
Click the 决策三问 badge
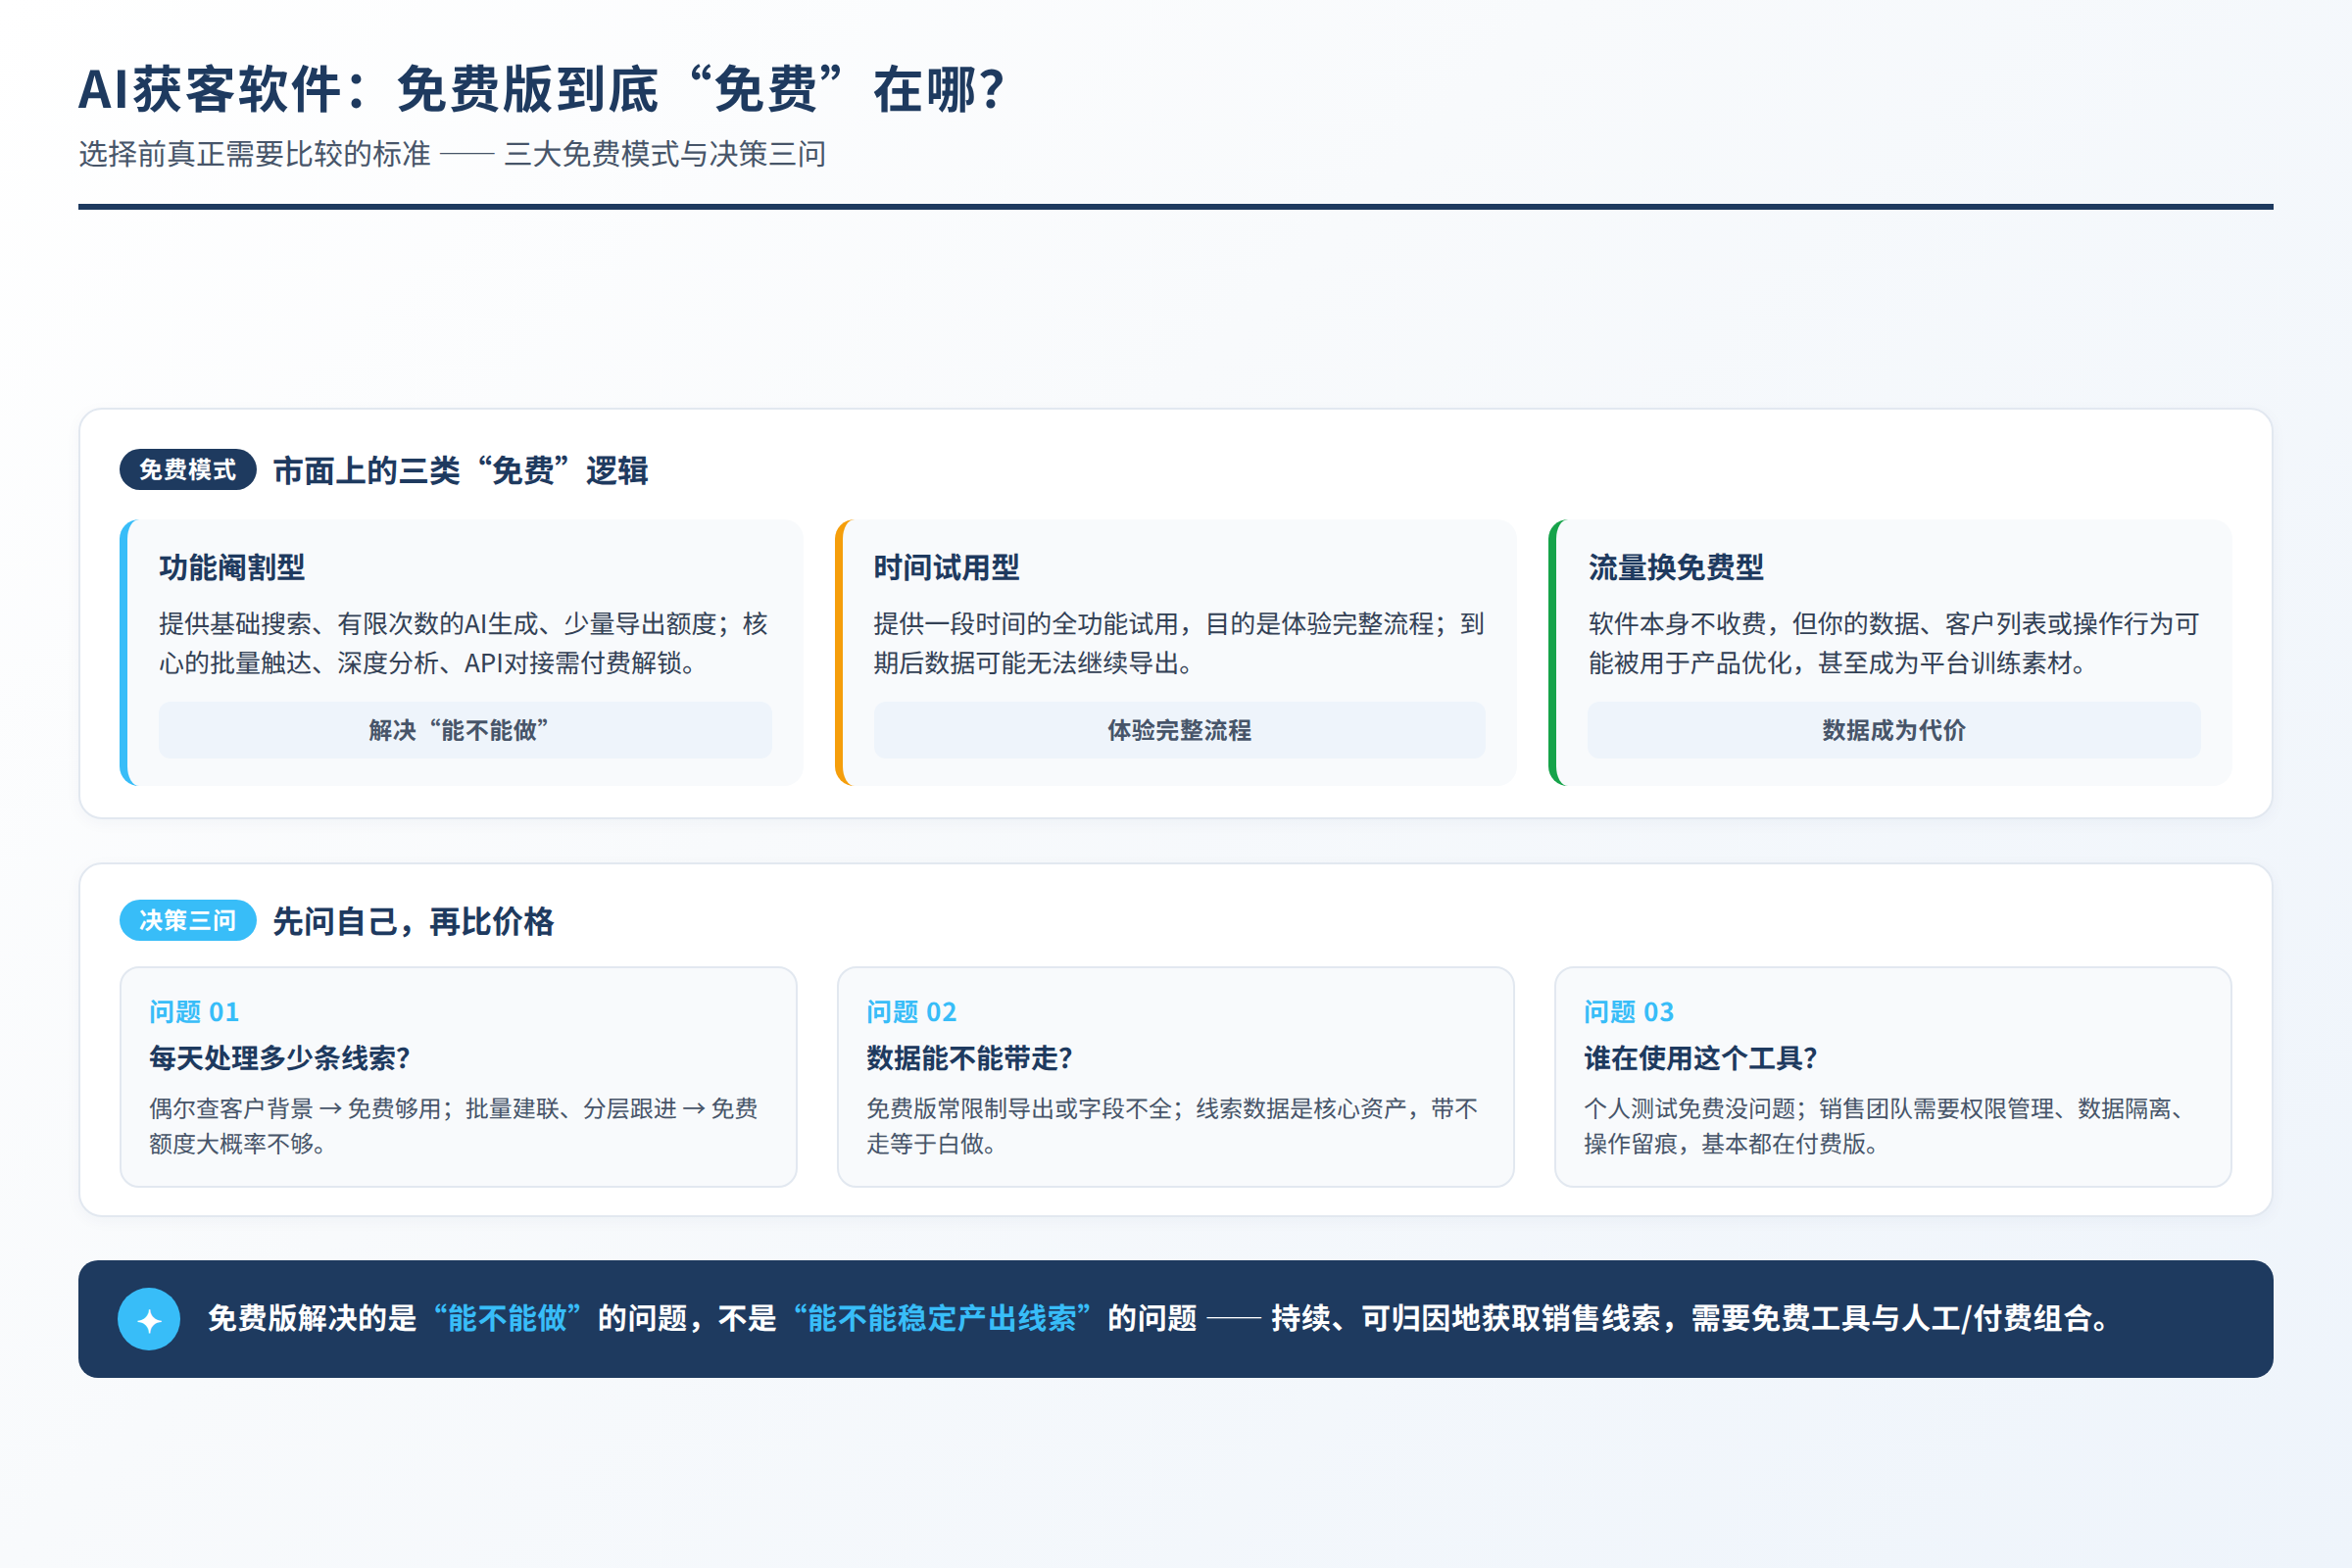188,920
